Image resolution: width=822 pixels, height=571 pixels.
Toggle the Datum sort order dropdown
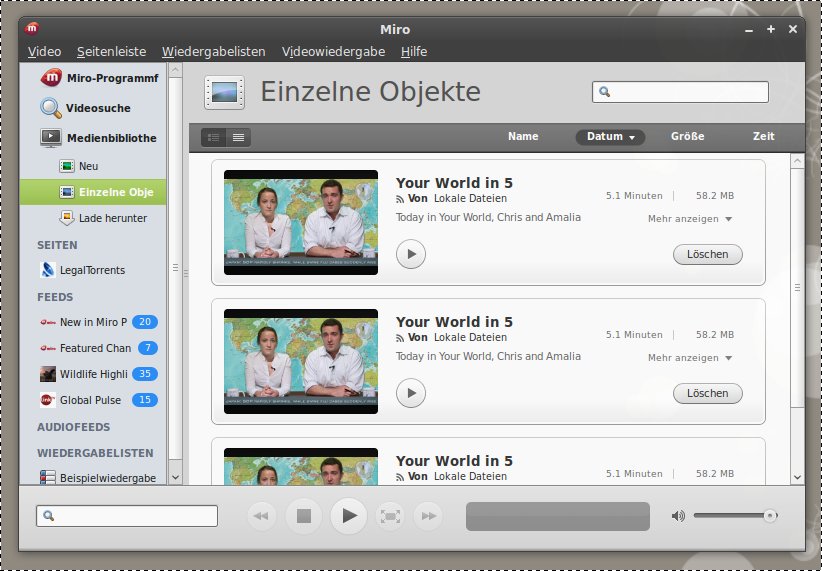coord(610,137)
